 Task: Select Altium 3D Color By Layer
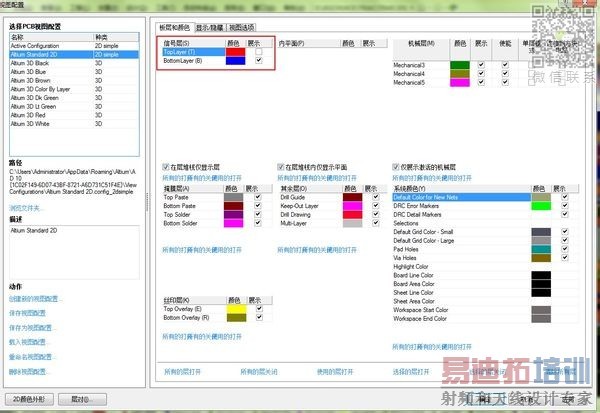point(74,89)
